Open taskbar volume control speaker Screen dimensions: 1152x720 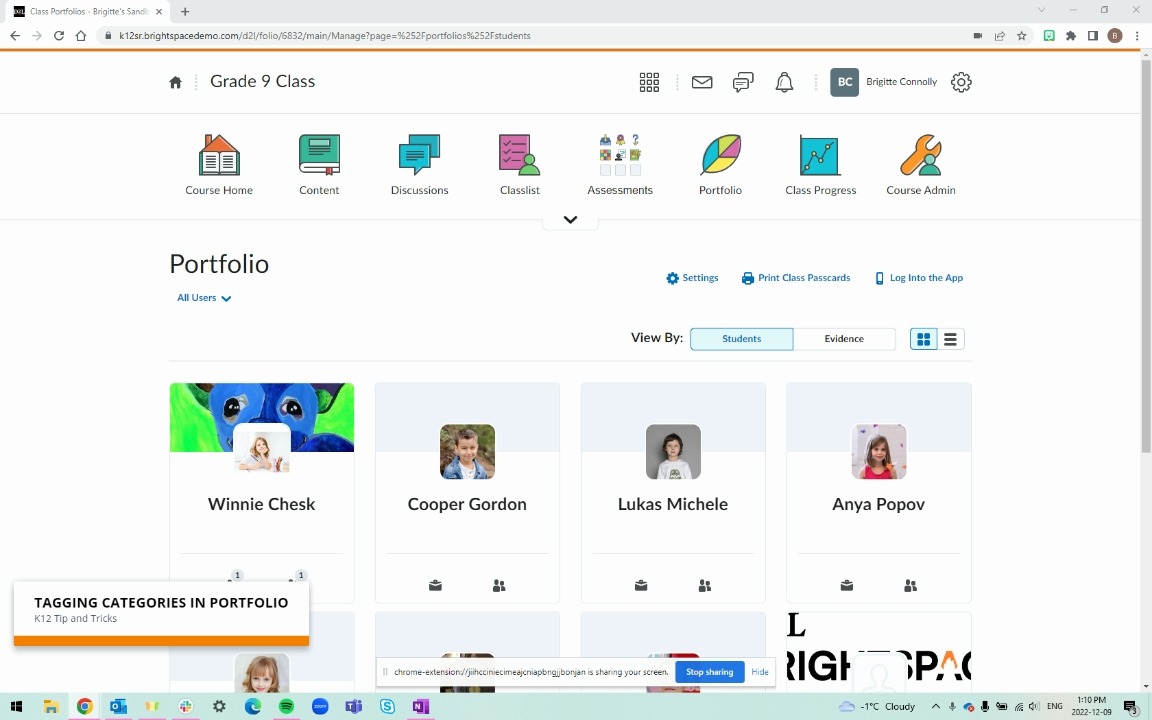tap(1034, 707)
